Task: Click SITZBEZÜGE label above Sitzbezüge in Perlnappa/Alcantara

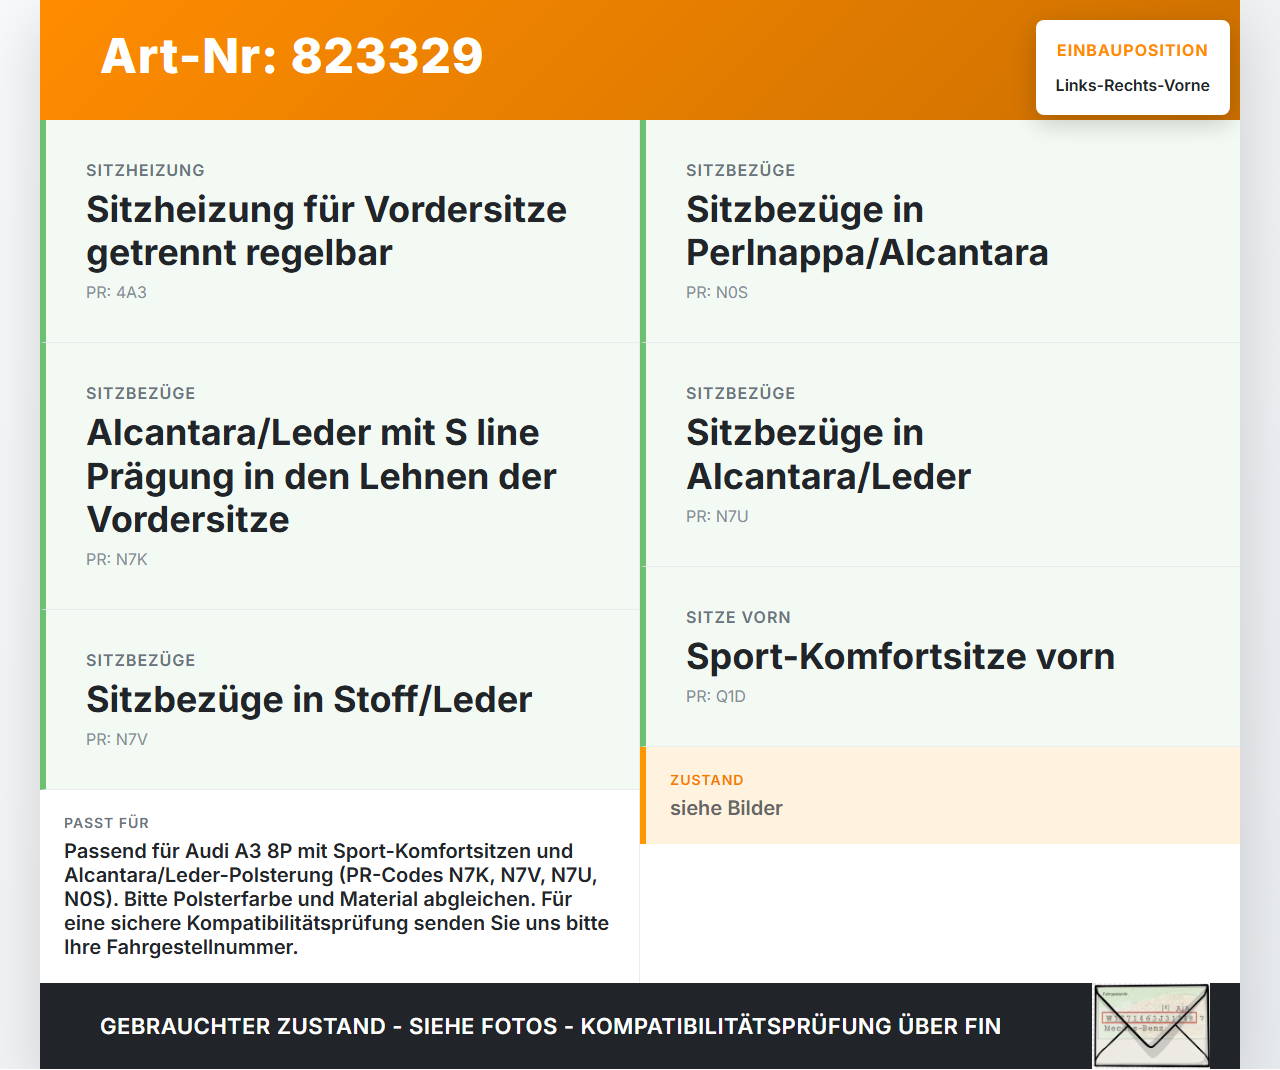Action: pos(741,171)
